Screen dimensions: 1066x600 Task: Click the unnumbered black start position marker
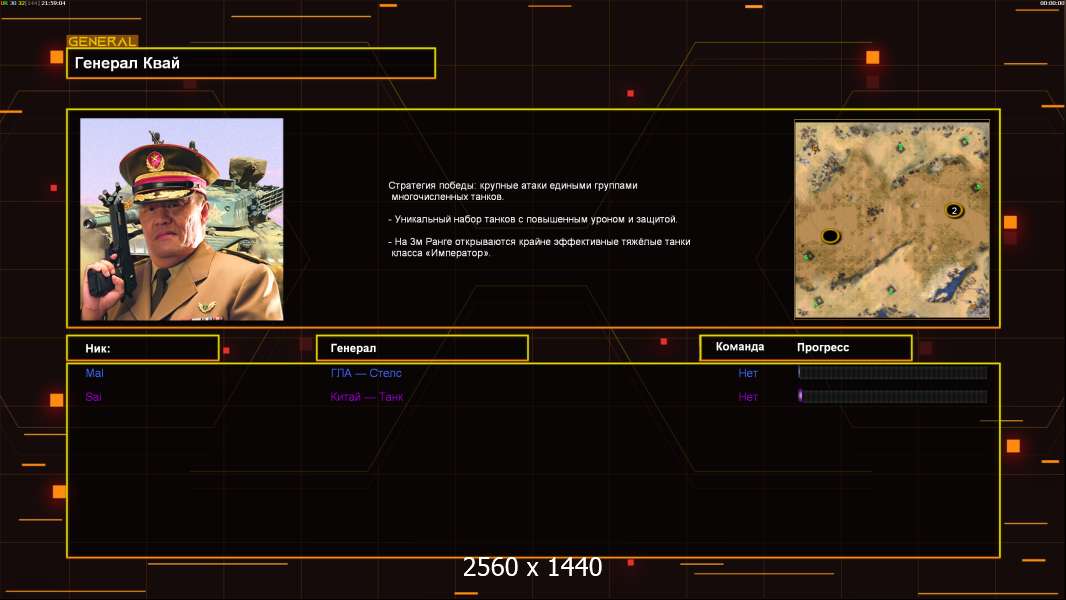(x=829, y=236)
